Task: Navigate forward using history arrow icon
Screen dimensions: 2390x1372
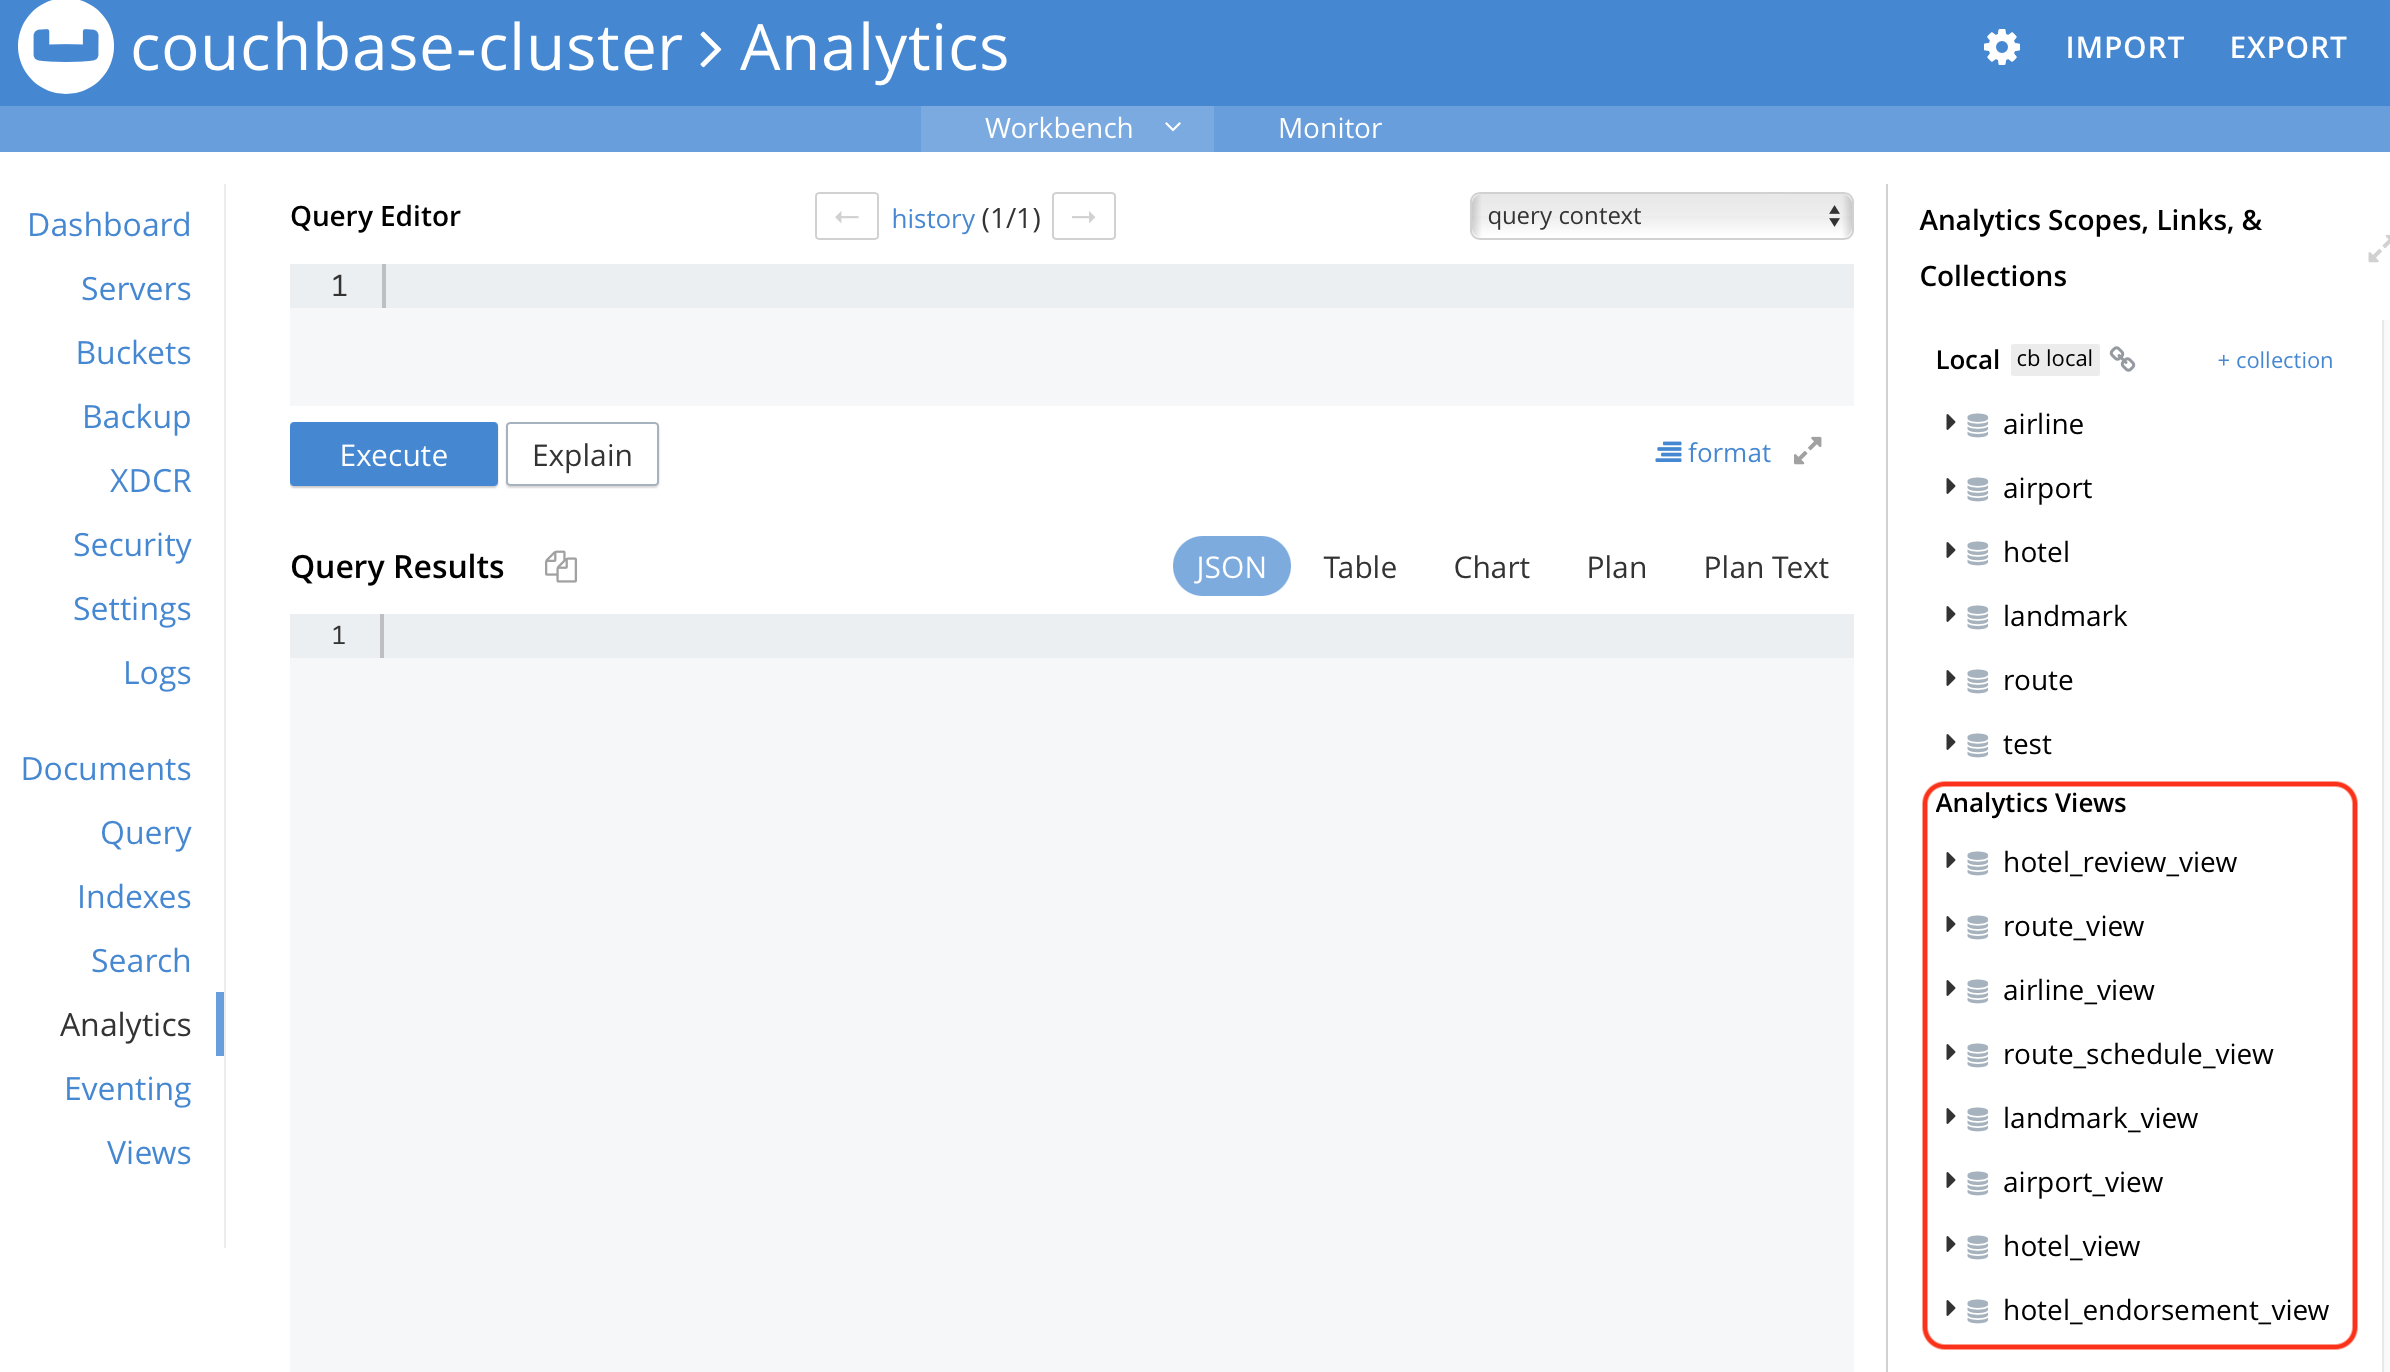Action: click(1083, 217)
